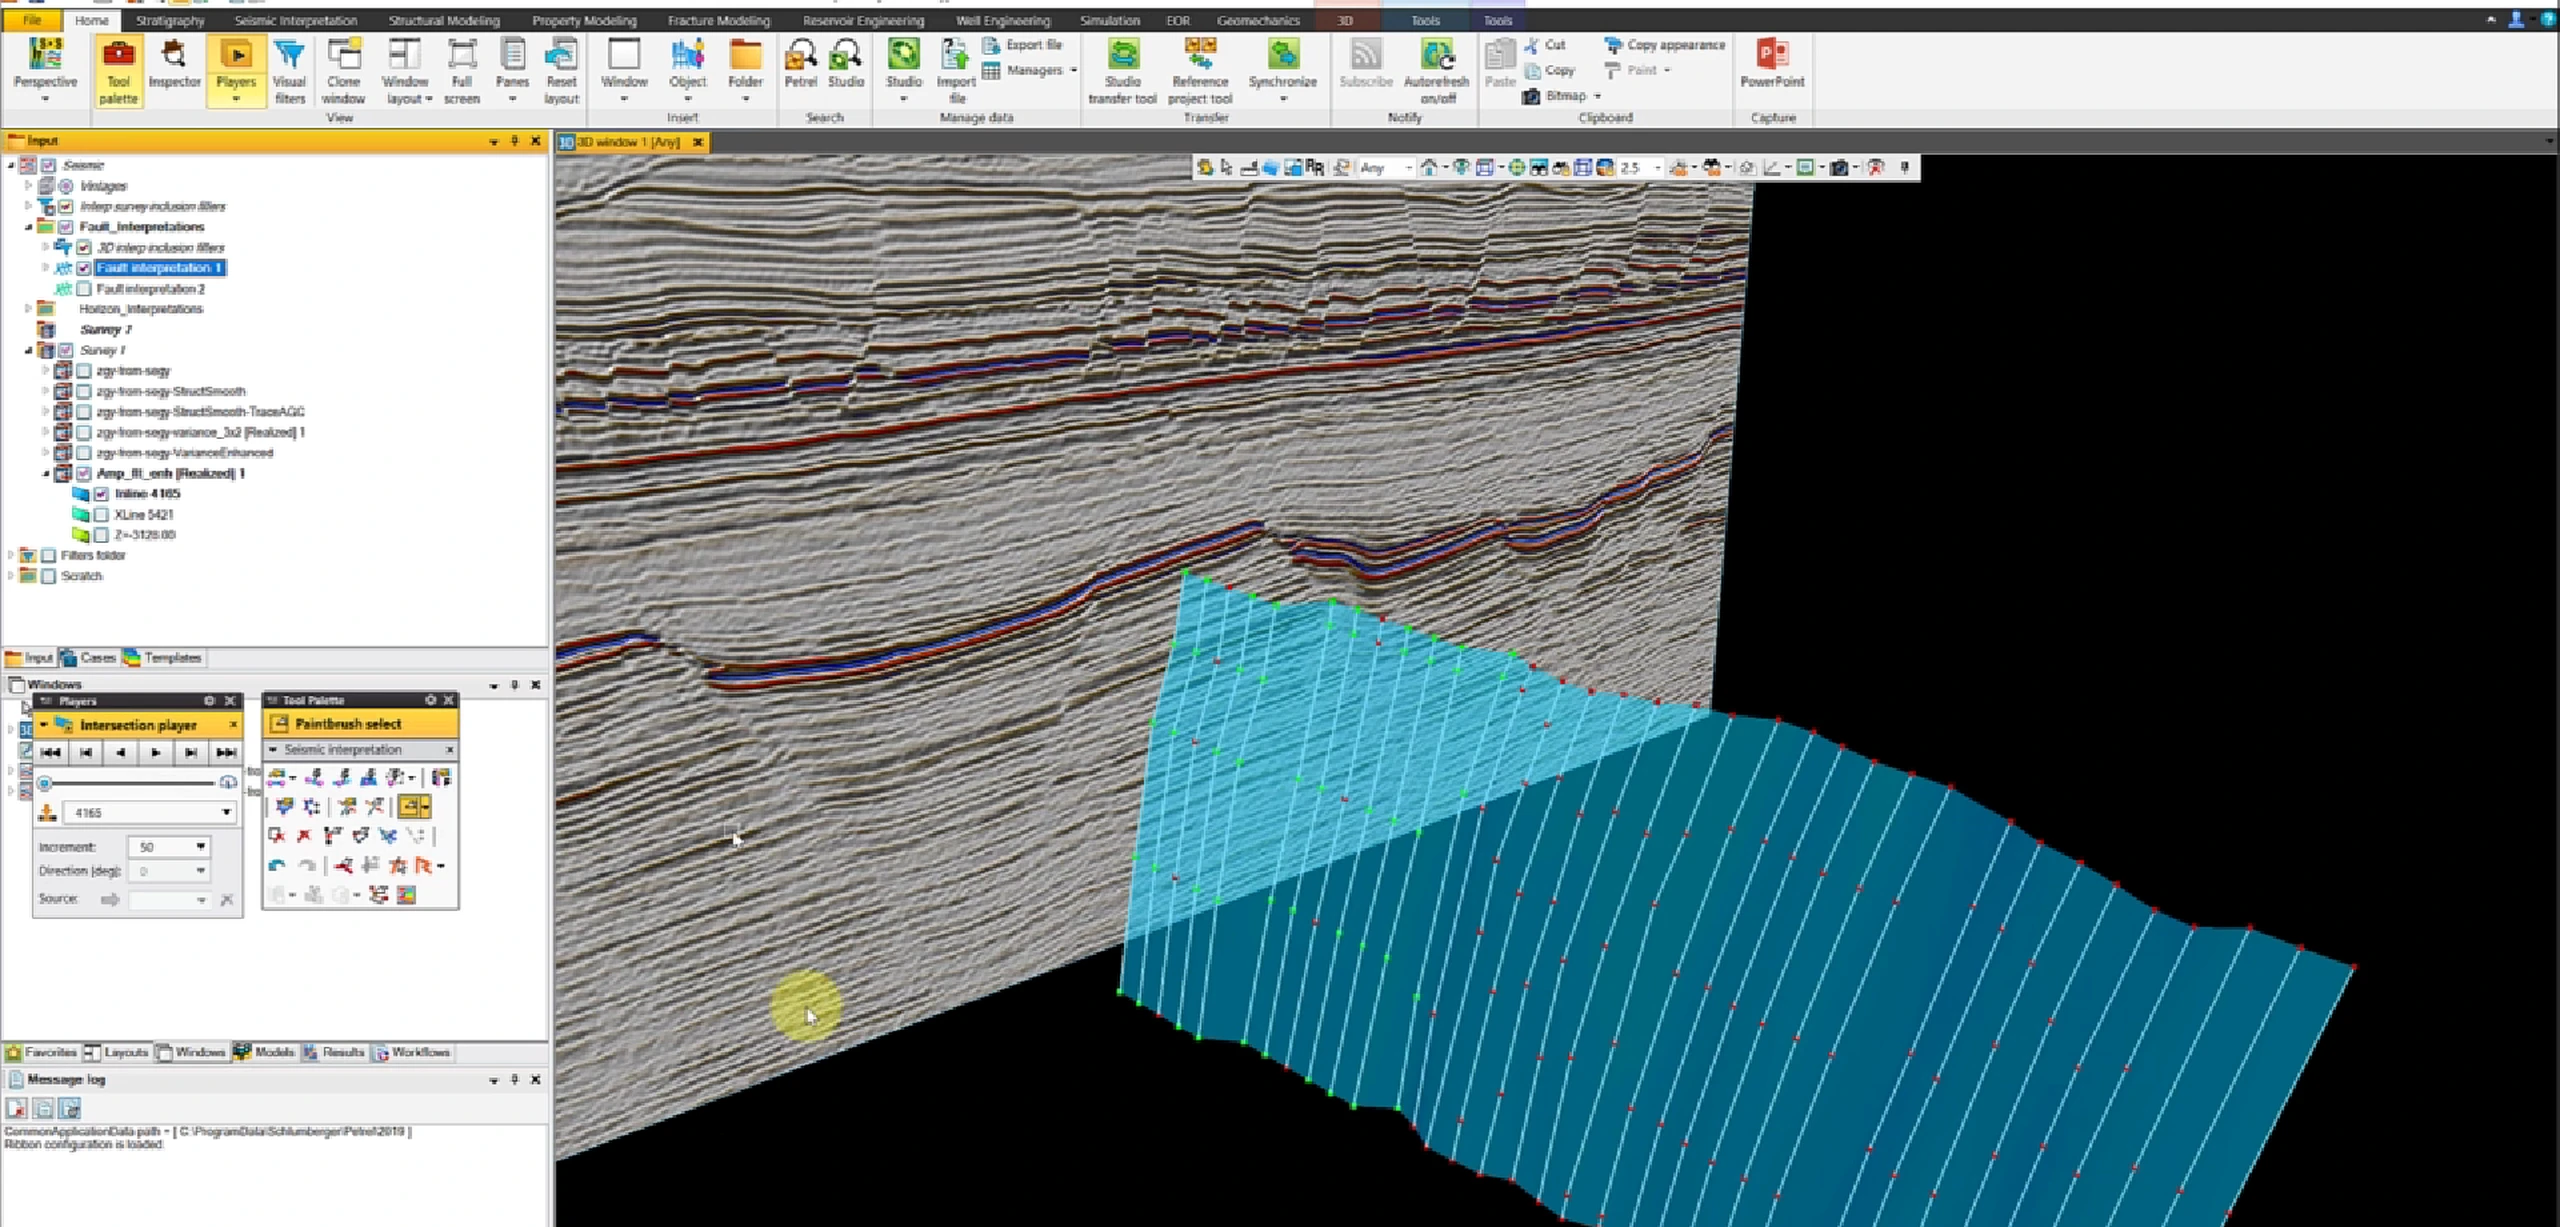The height and width of the screenshot is (1227, 2560).
Task: Switch to Full screen view
Action: 462,70
